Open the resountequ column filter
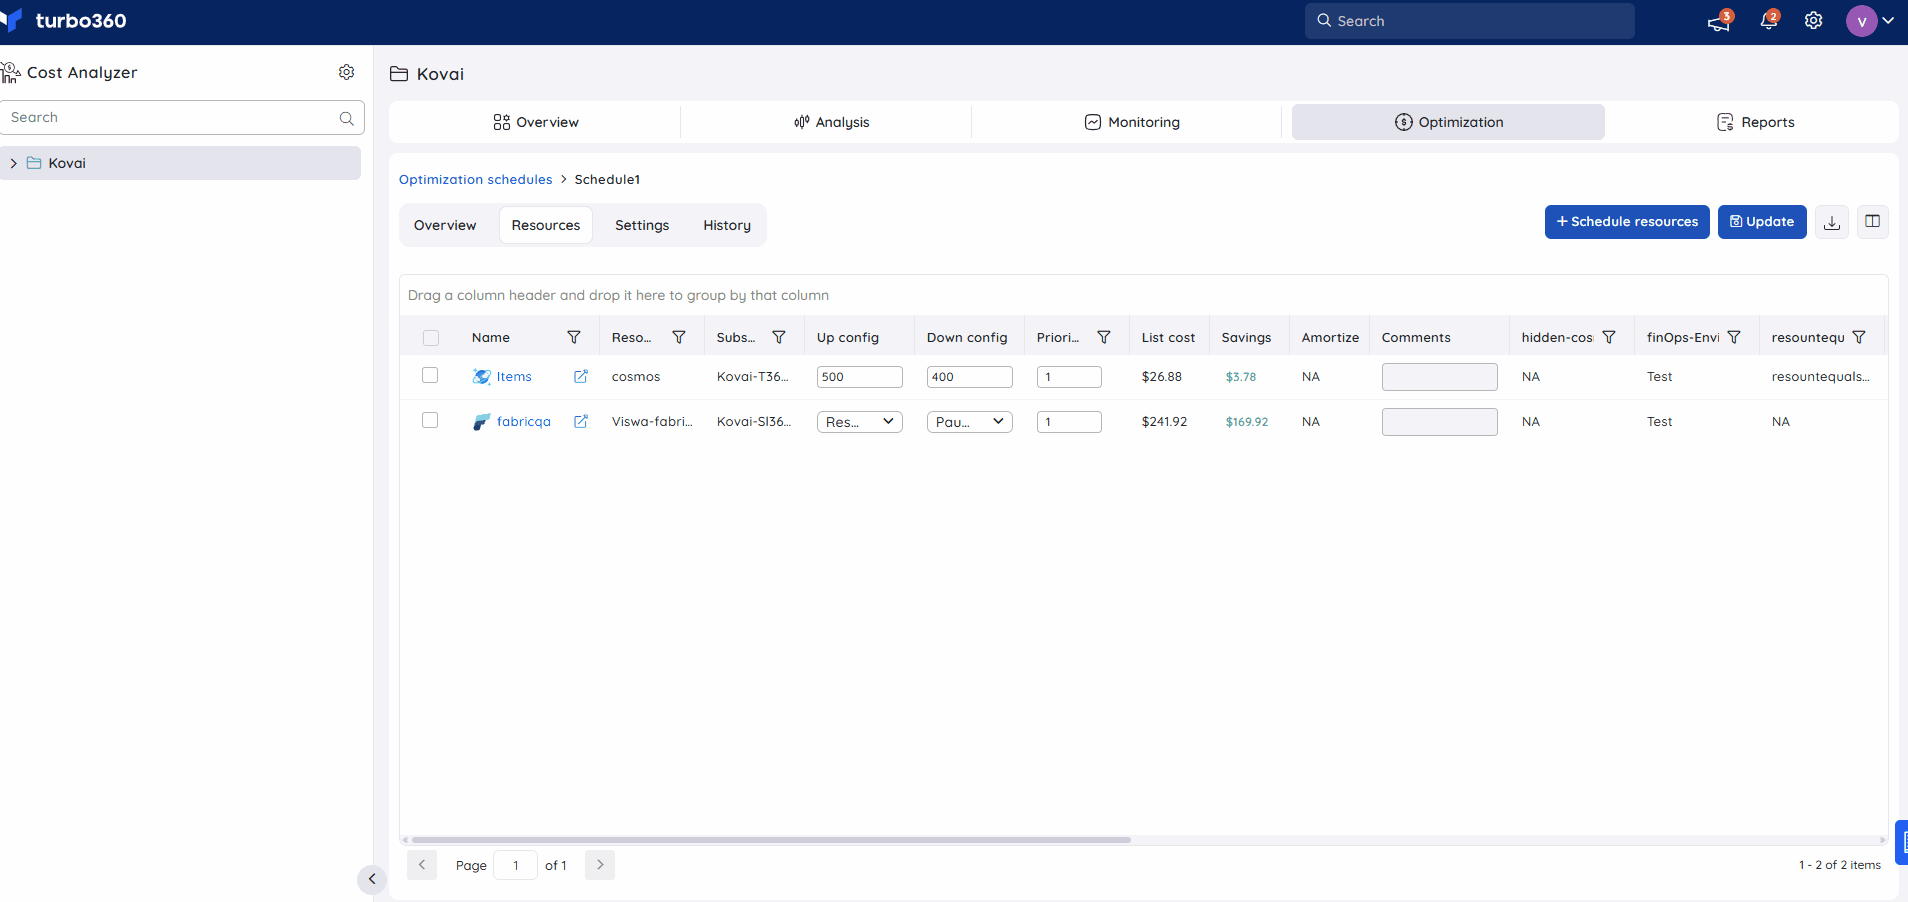The width and height of the screenshot is (1908, 902). pyautogui.click(x=1859, y=337)
